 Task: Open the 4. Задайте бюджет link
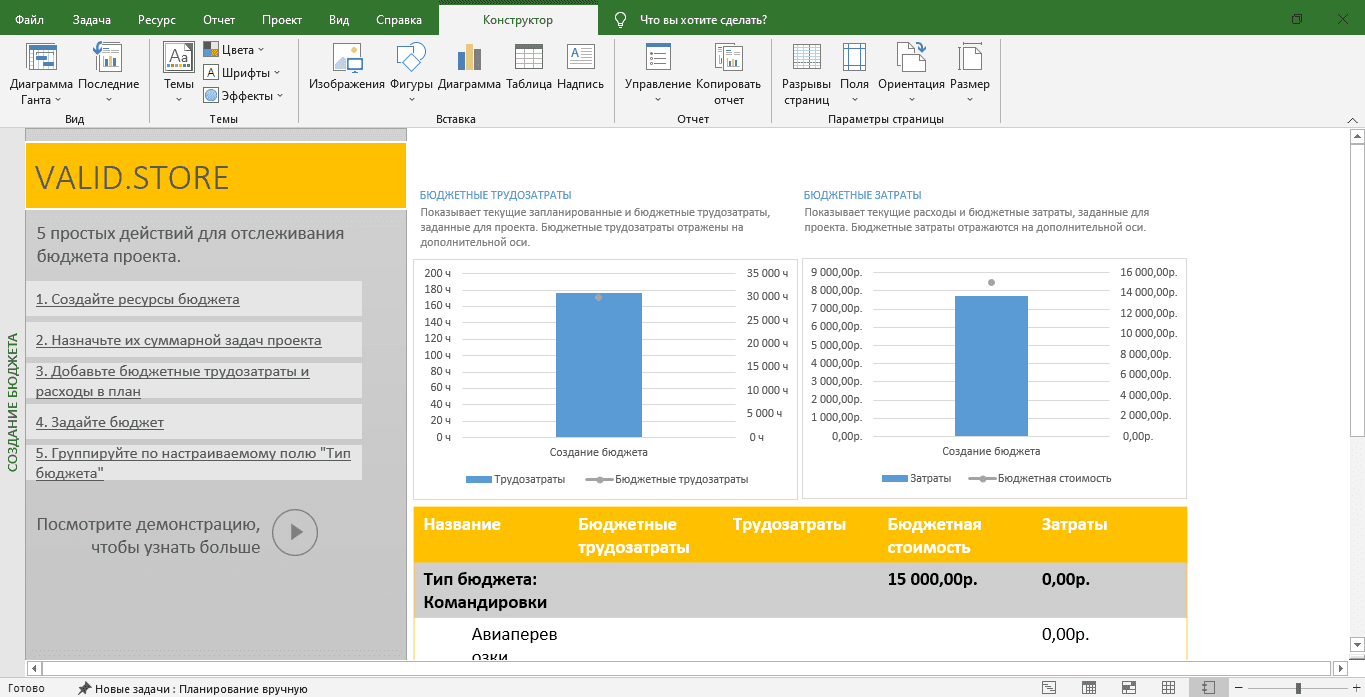point(100,422)
